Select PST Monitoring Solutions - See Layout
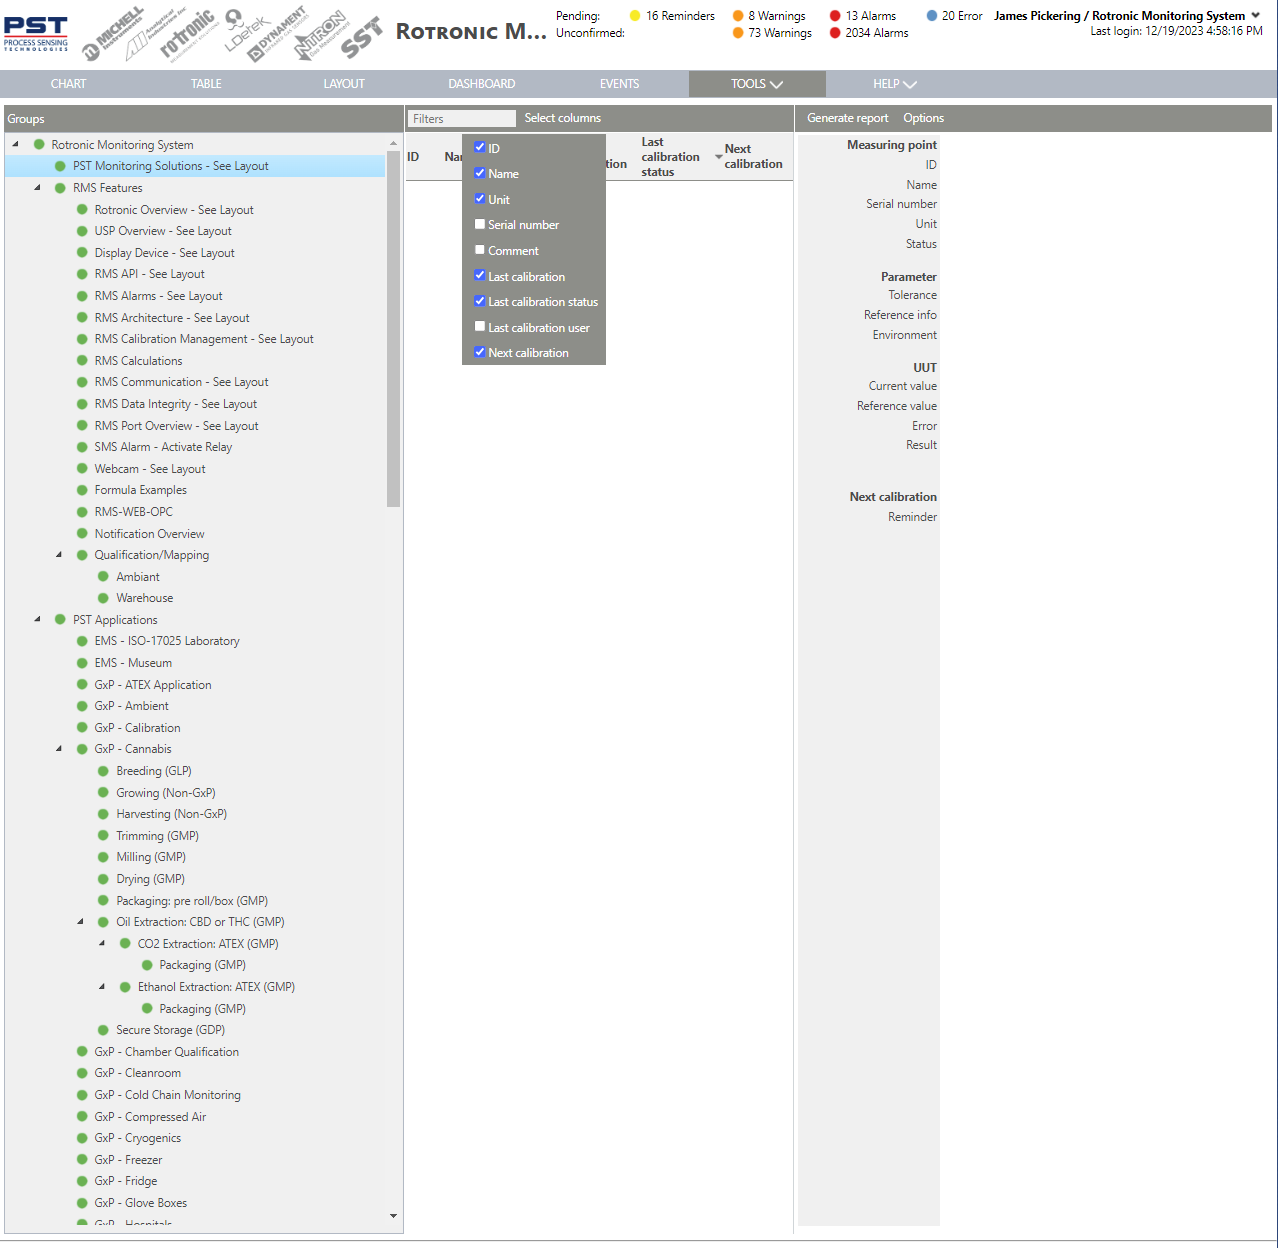The height and width of the screenshot is (1248, 1278). click(x=170, y=166)
